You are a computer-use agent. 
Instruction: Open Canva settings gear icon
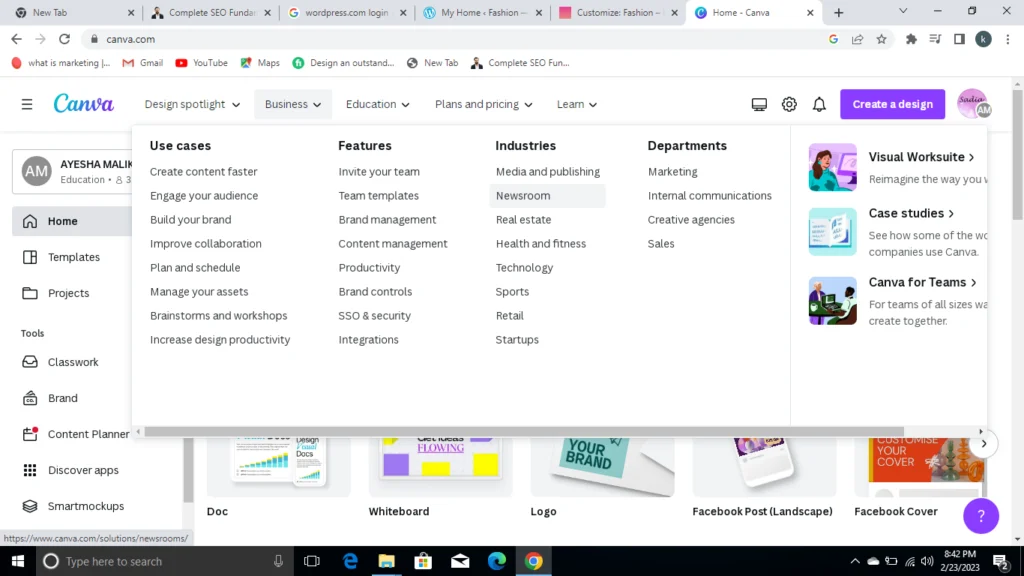pyautogui.click(x=789, y=104)
